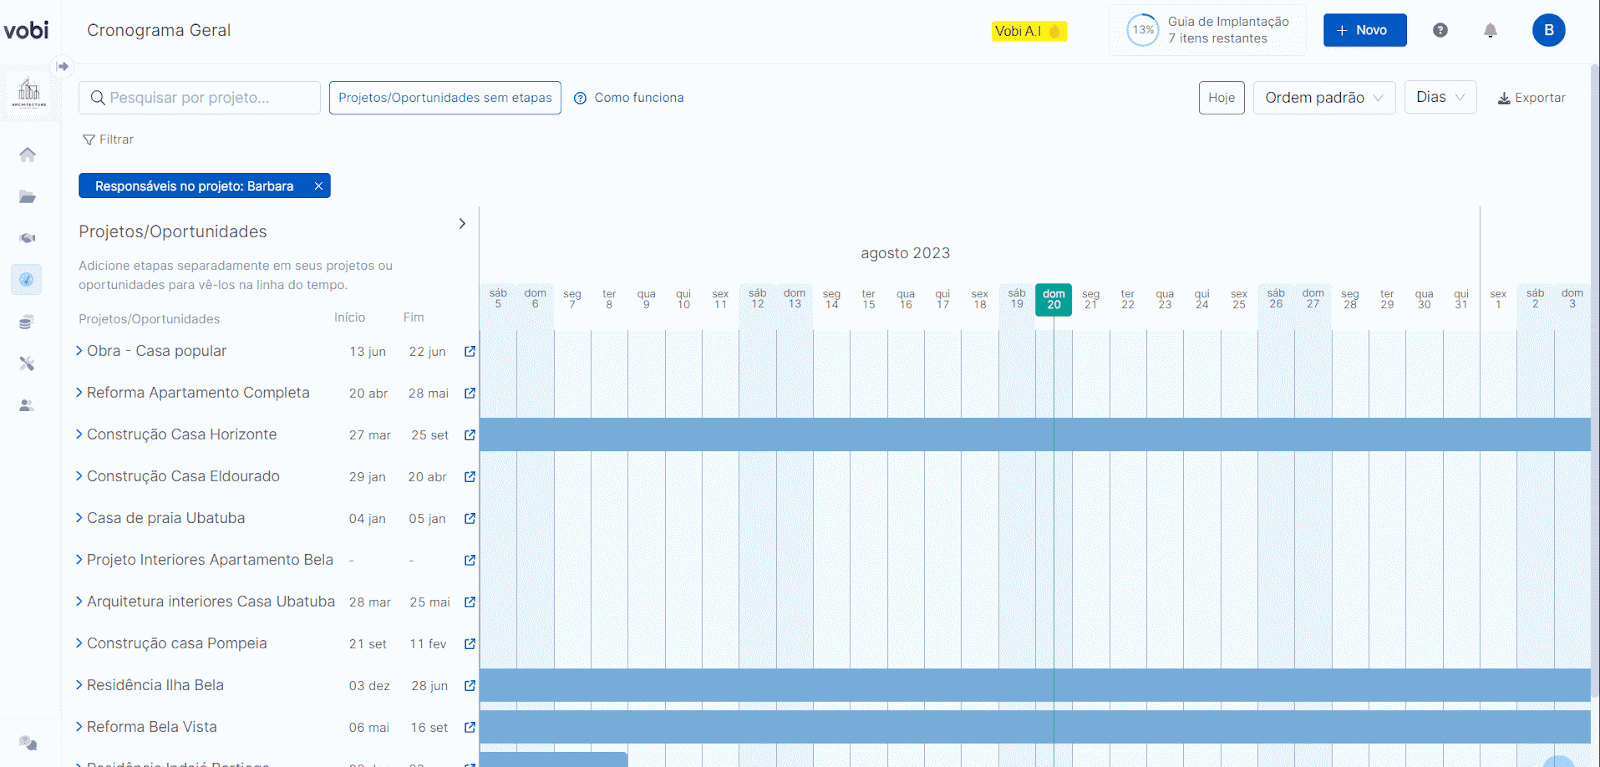Remove the Responsáveis no projeto: Barbara filter
The width and height of the screenshot is (1600, 767).
(318, 186)
